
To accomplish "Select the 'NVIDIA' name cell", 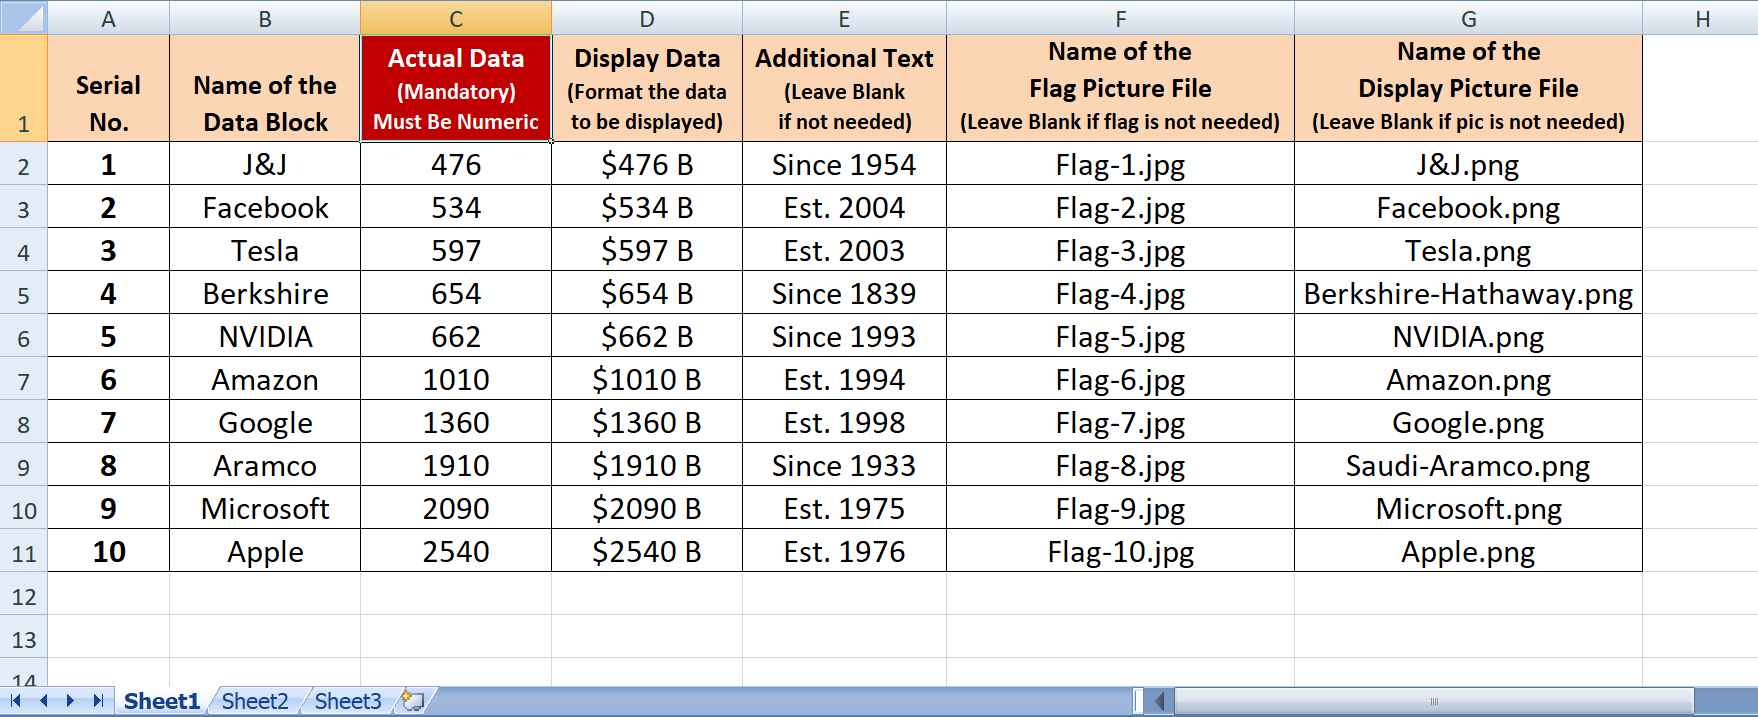I will pyautogui.click(x=265, y=336).
